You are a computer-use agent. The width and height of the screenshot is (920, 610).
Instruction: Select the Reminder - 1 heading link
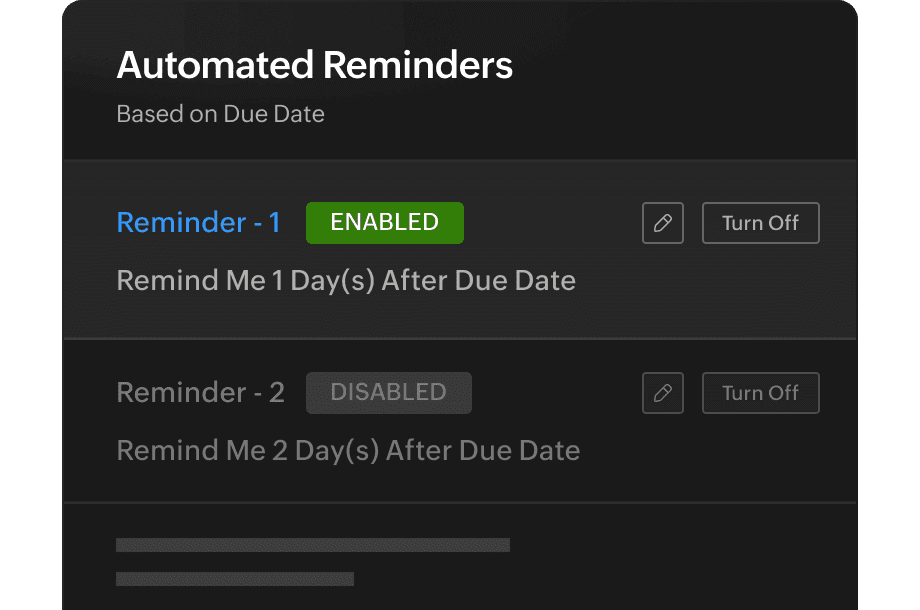198,222
